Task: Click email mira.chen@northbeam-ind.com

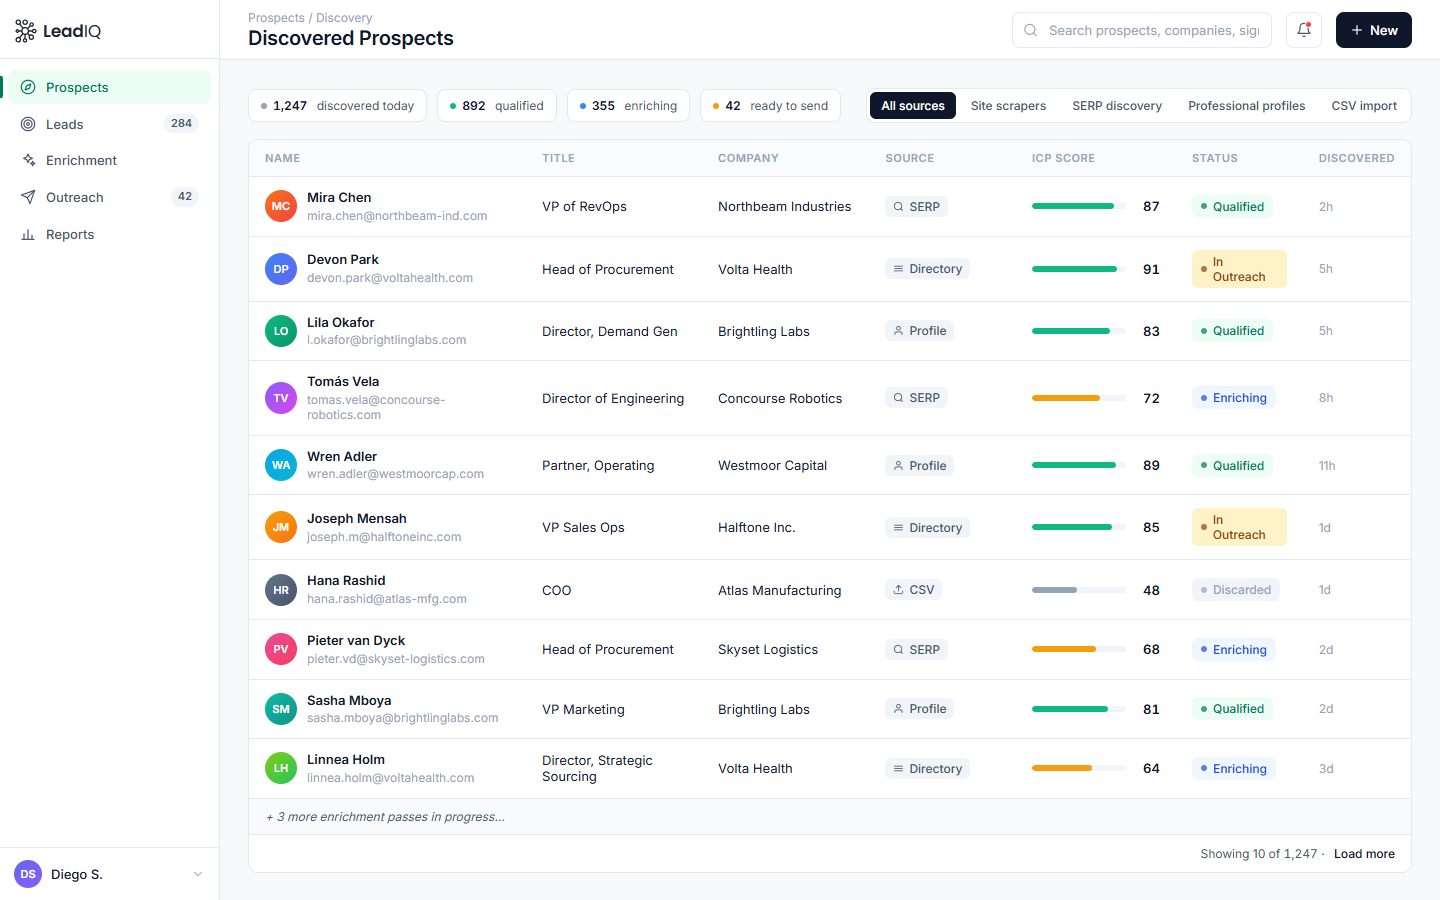Action: click(x=397, y=216)
